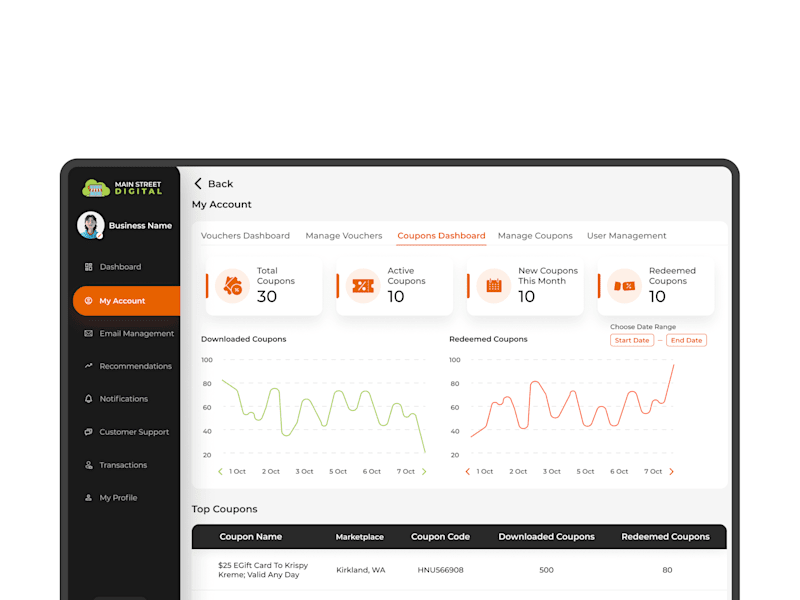Click the Dashboard grid icon
The image size is (800, 600).
coord(89,267)
